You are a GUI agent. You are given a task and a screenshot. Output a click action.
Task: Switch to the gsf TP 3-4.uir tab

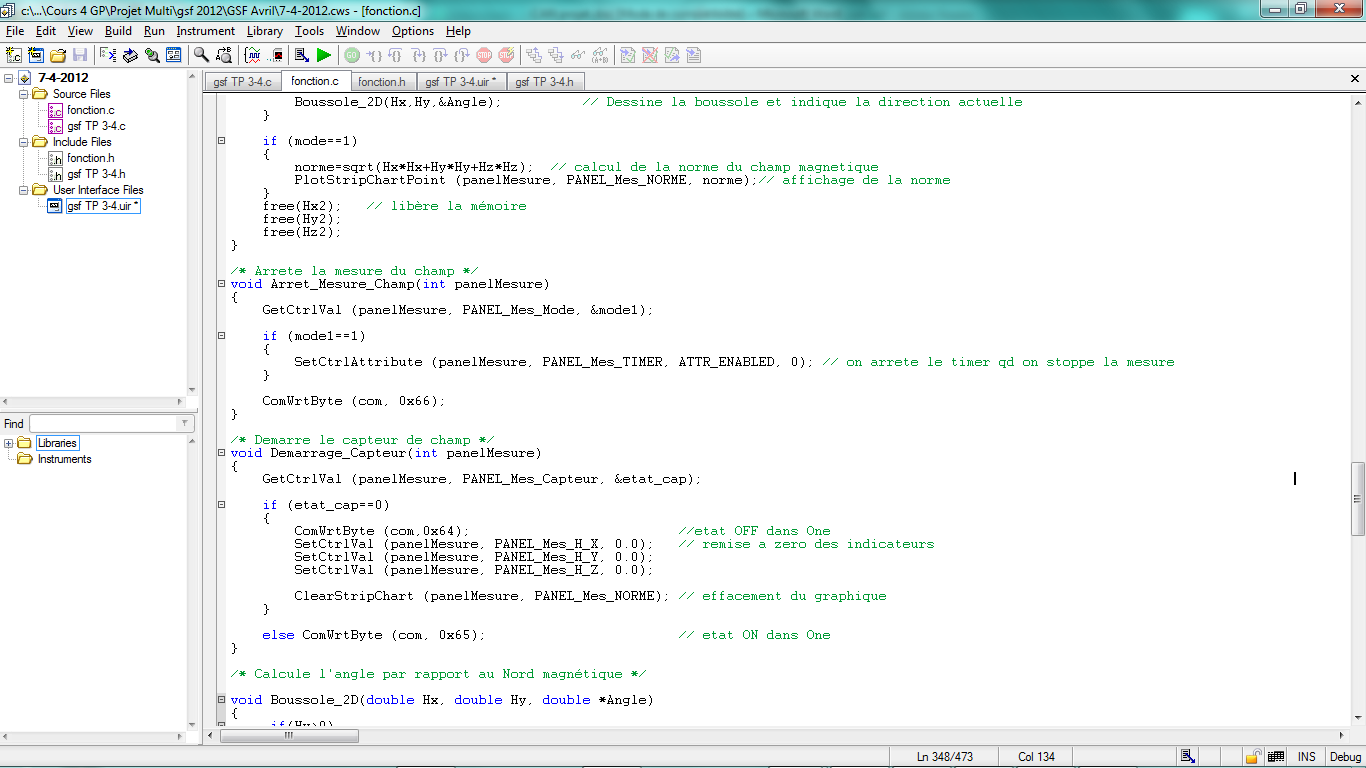pyautogui.click(x=461, y=82)
